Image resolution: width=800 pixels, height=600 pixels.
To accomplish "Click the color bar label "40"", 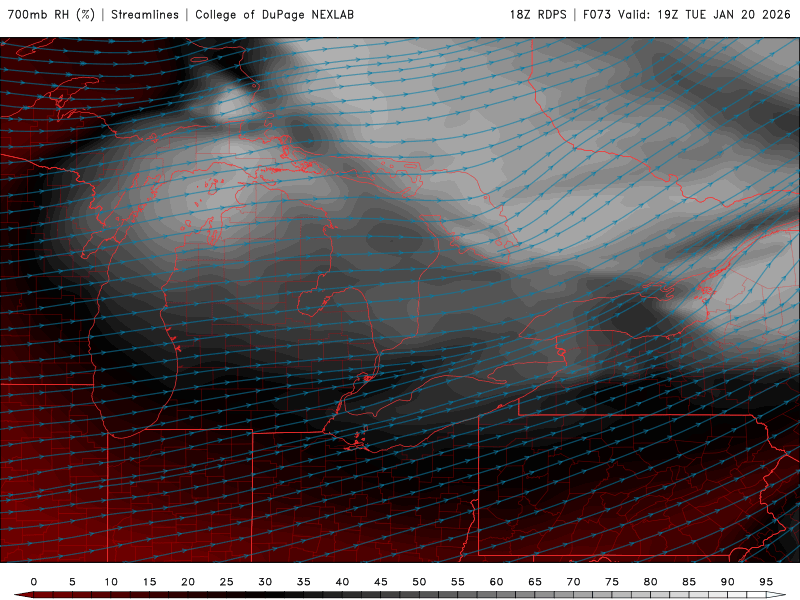I will (x=342, y=582).
